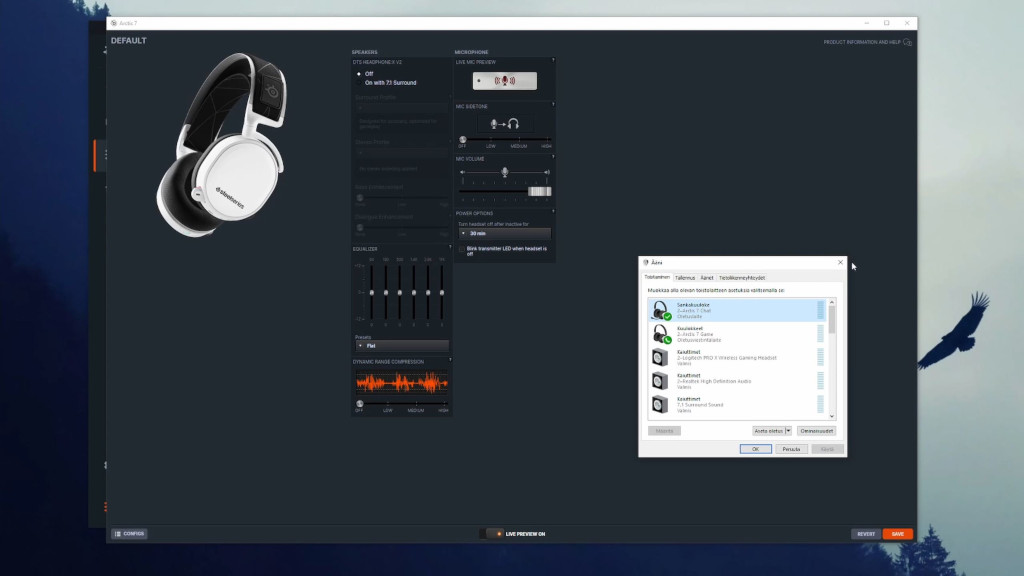The image size is (1024, 576).
Task: Switch to the Tallennus tab
Action: pyautogui.click(x=684, y=278)
